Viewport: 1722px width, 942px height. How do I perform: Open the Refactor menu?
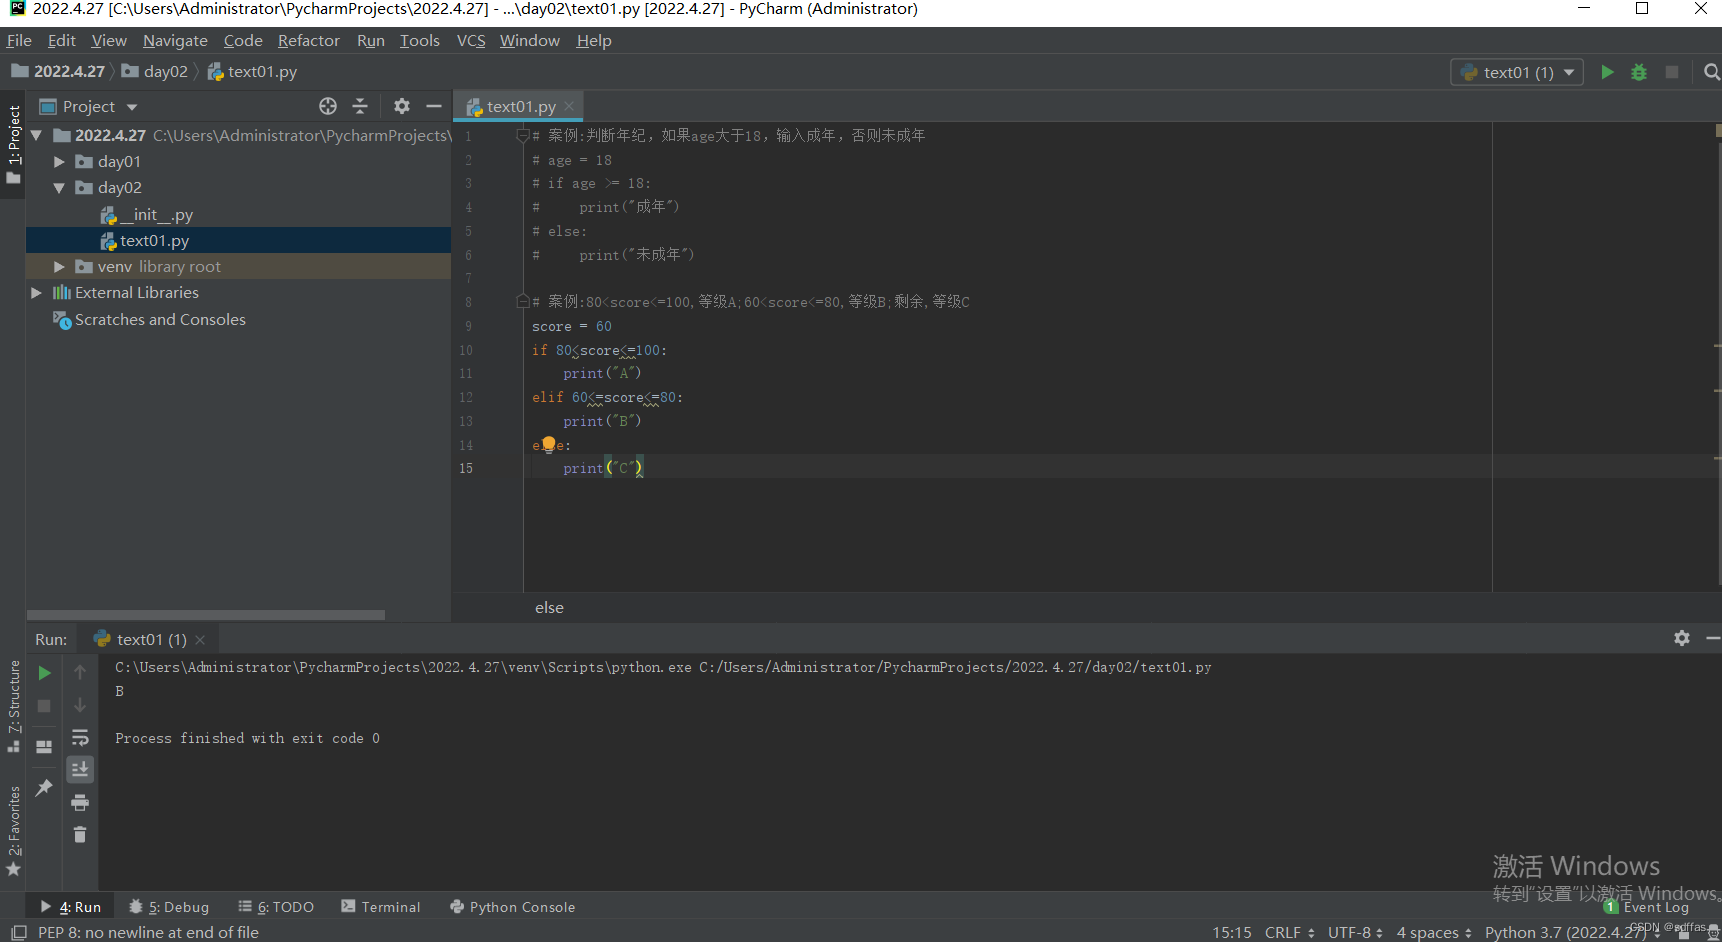pos(309,41)
